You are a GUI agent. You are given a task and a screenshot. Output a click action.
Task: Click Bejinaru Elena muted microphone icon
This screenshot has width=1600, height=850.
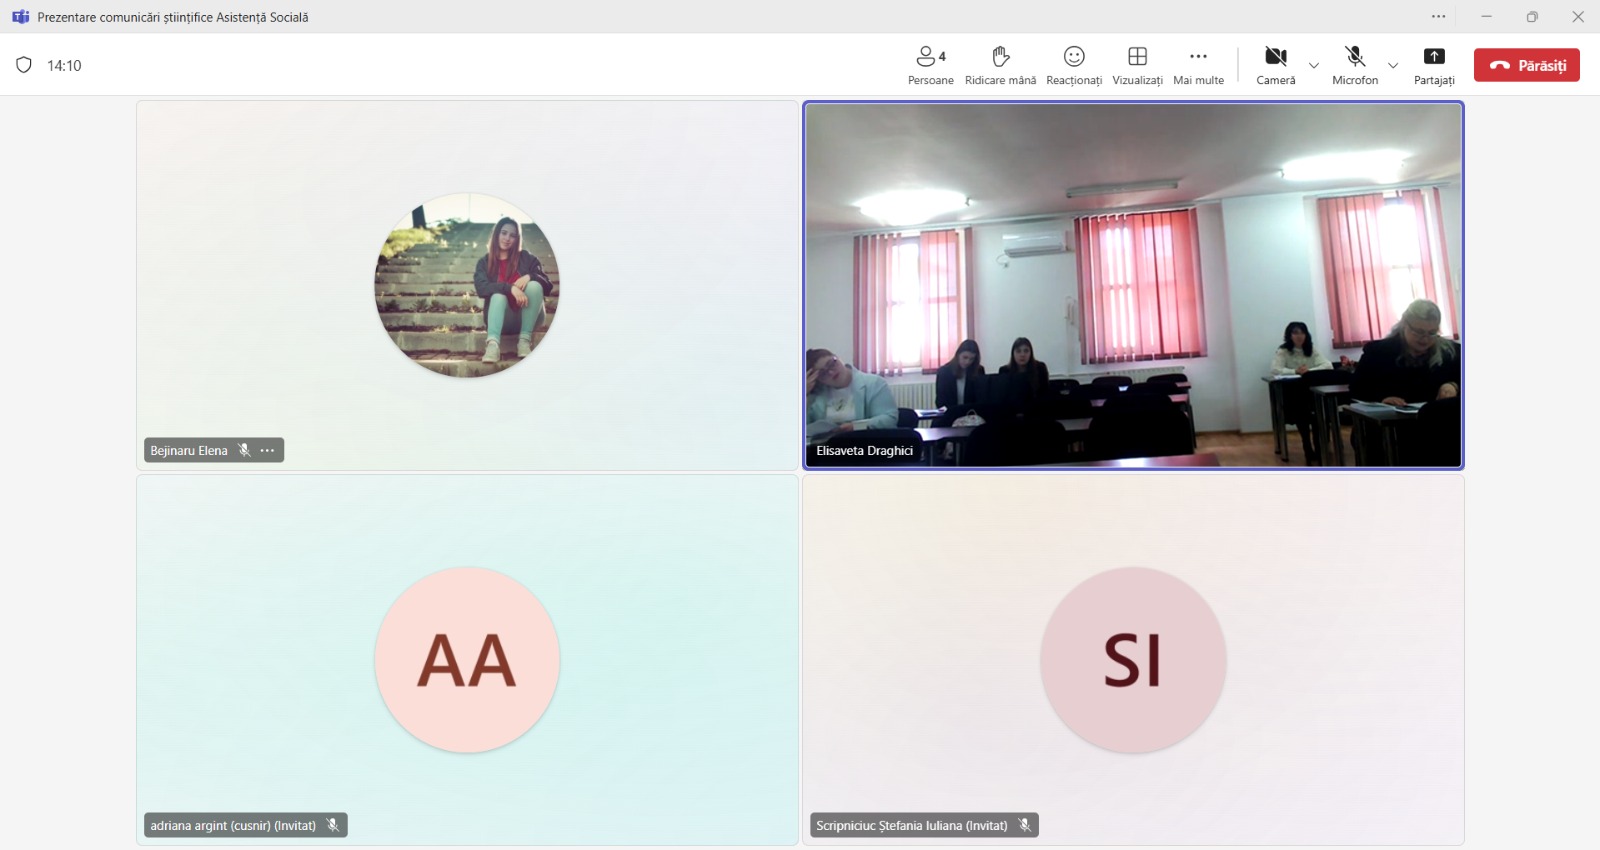click(x=244, y=451)
